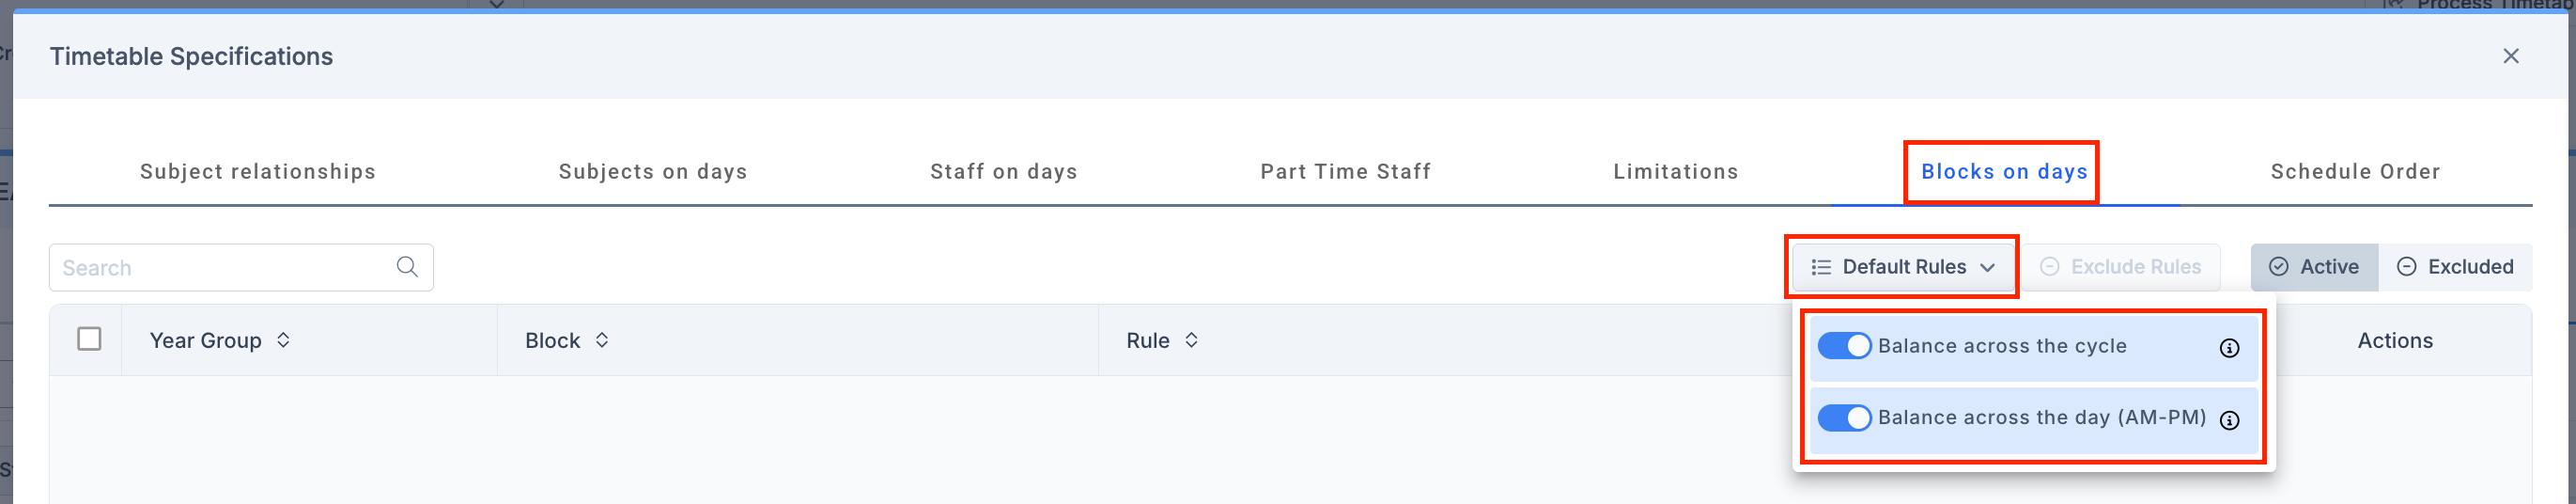The height and width of the screenshot is (504, 2576).
Task: Click info icon for Balance across the day
Action: (x=2229, y=420)
